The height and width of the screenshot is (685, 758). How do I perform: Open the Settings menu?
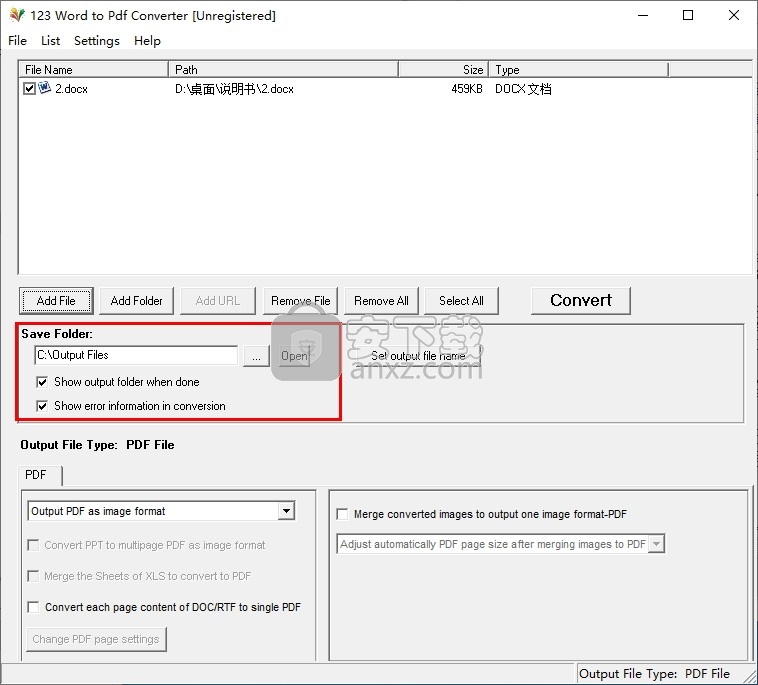pyautogui.click(x=96, y=41)
